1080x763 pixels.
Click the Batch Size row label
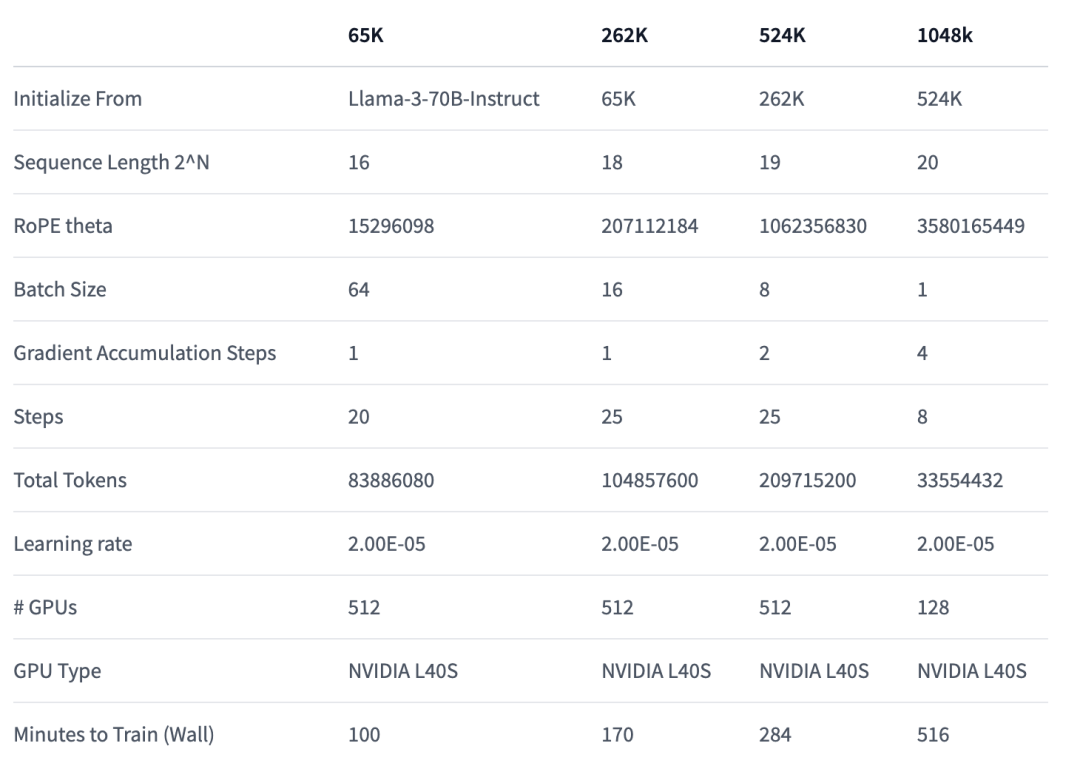[x=60, y=290]
